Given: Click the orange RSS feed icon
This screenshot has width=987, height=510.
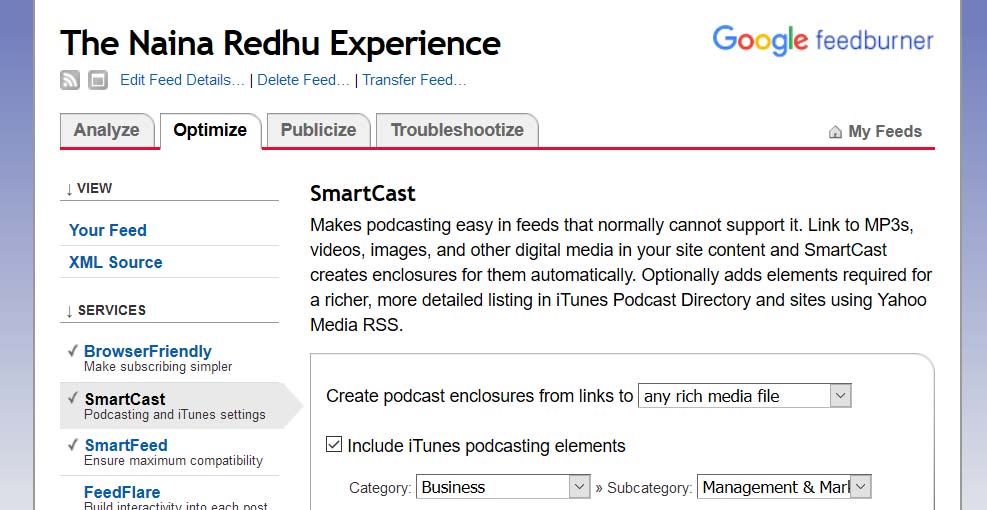Looking at the screenshot, I should (70, 80).
